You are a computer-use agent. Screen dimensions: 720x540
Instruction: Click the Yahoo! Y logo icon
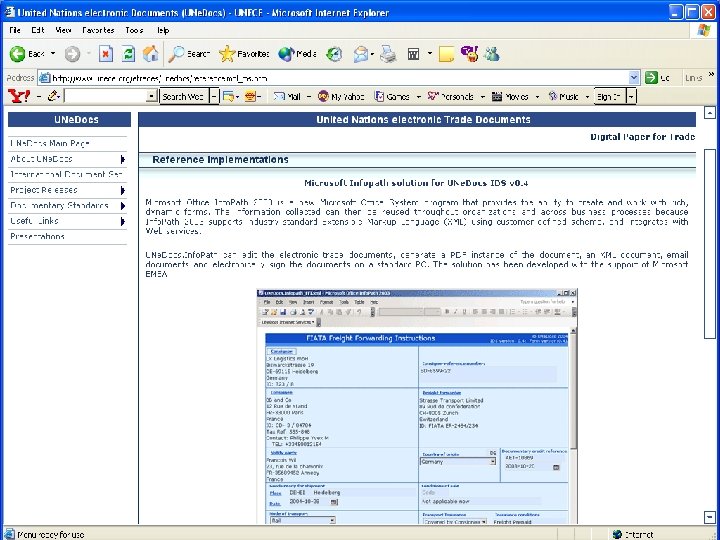(19, 96)
